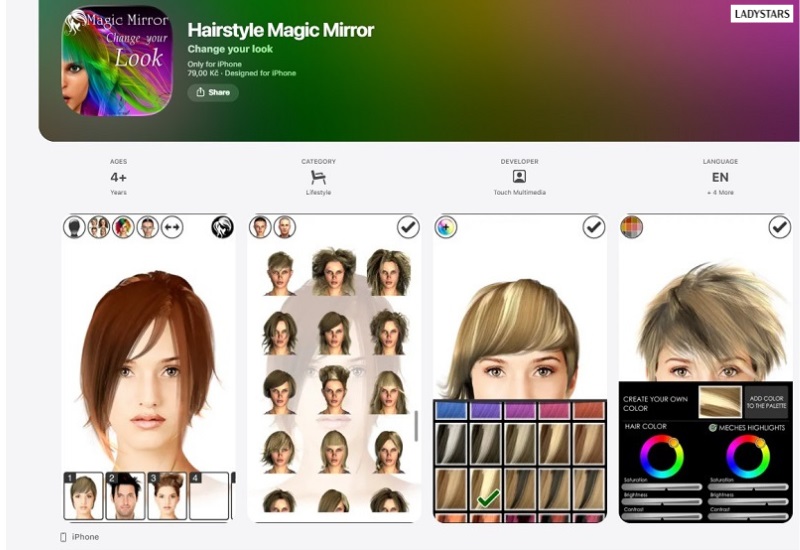Screen dimensions: 800x550
Task: Share the Hairstyle Magic Mirror app
Action: [213, 92]
